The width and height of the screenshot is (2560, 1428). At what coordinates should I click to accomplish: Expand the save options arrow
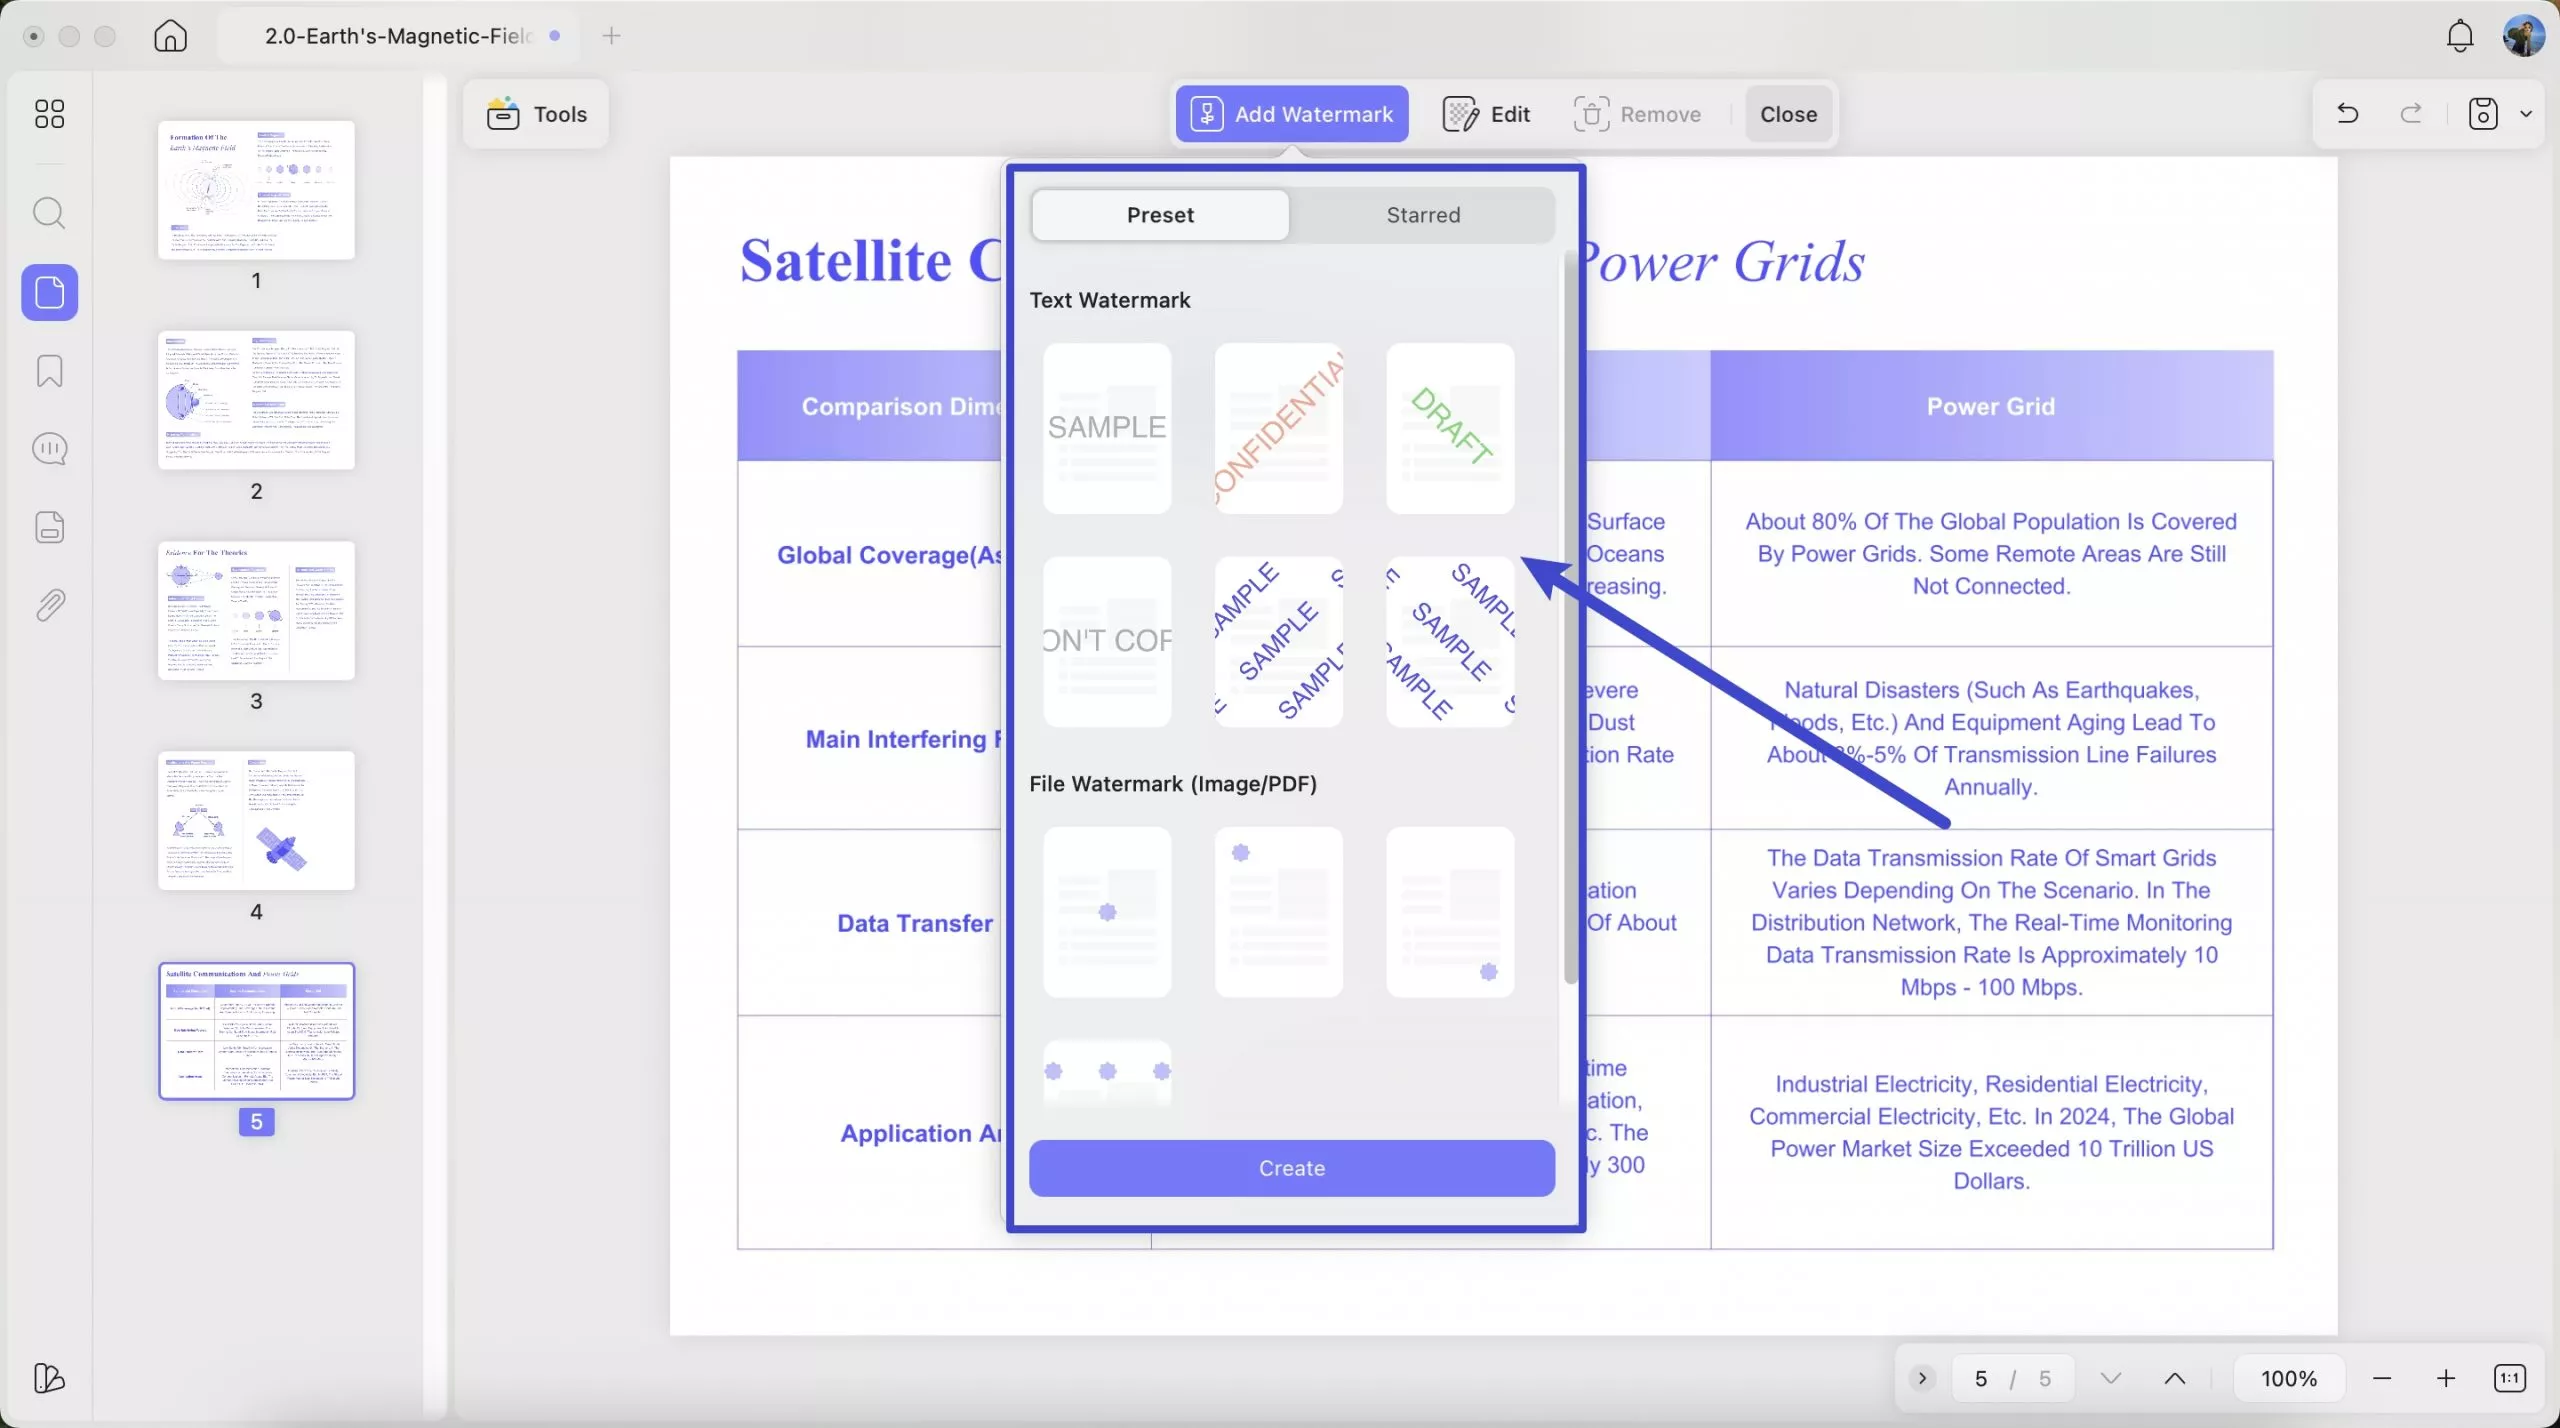click(x=2526, y=114)
